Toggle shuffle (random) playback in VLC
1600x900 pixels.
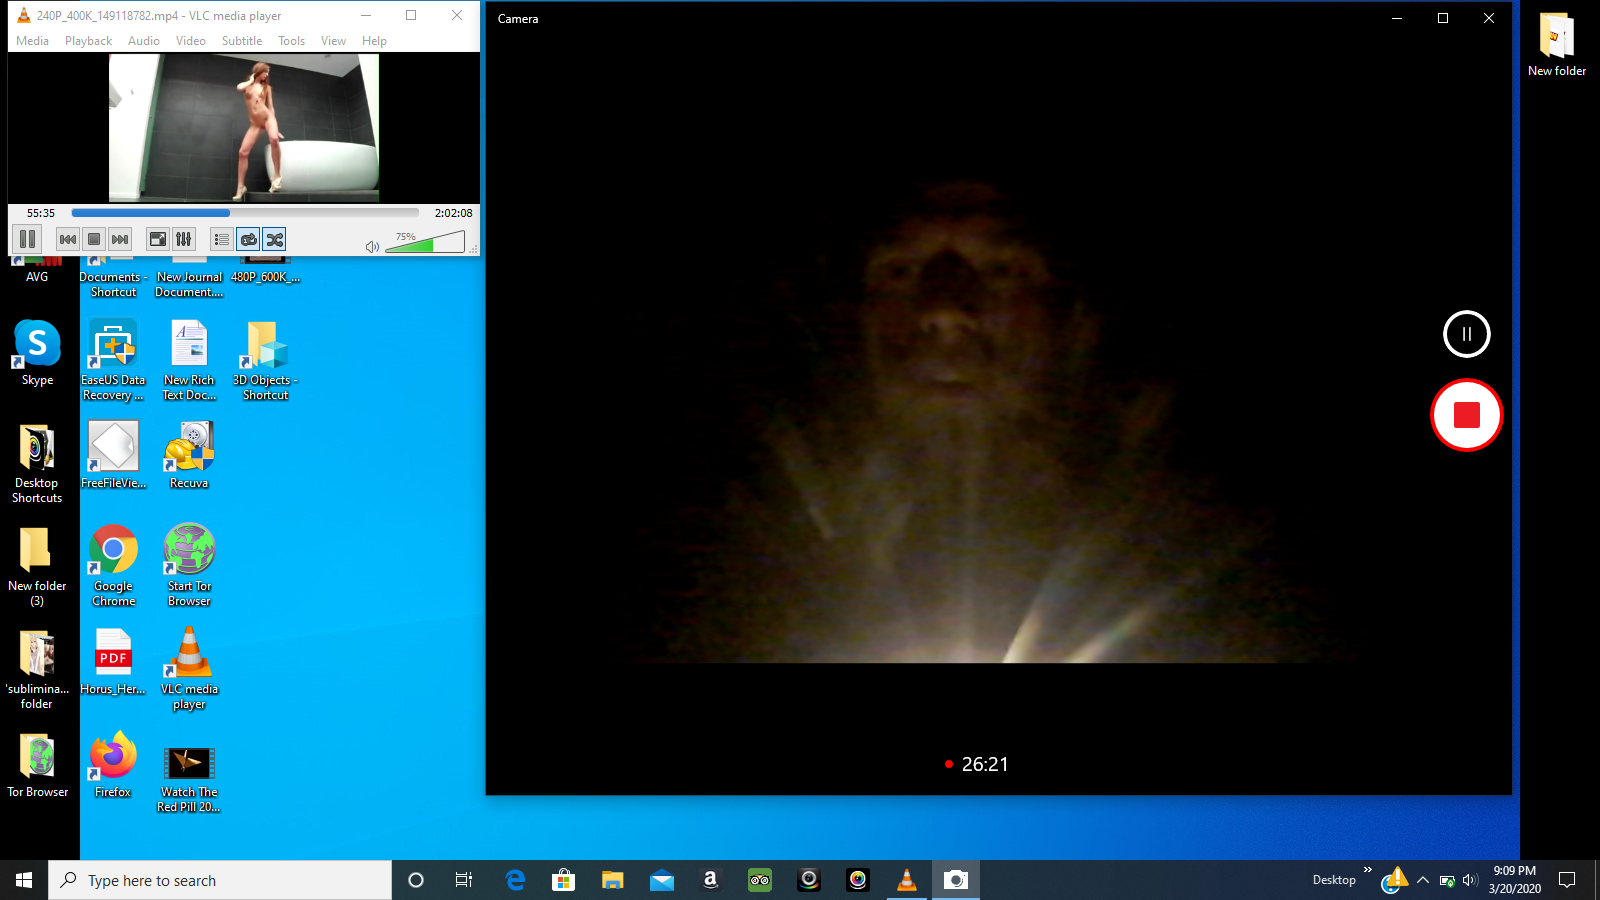click(274, 239)
